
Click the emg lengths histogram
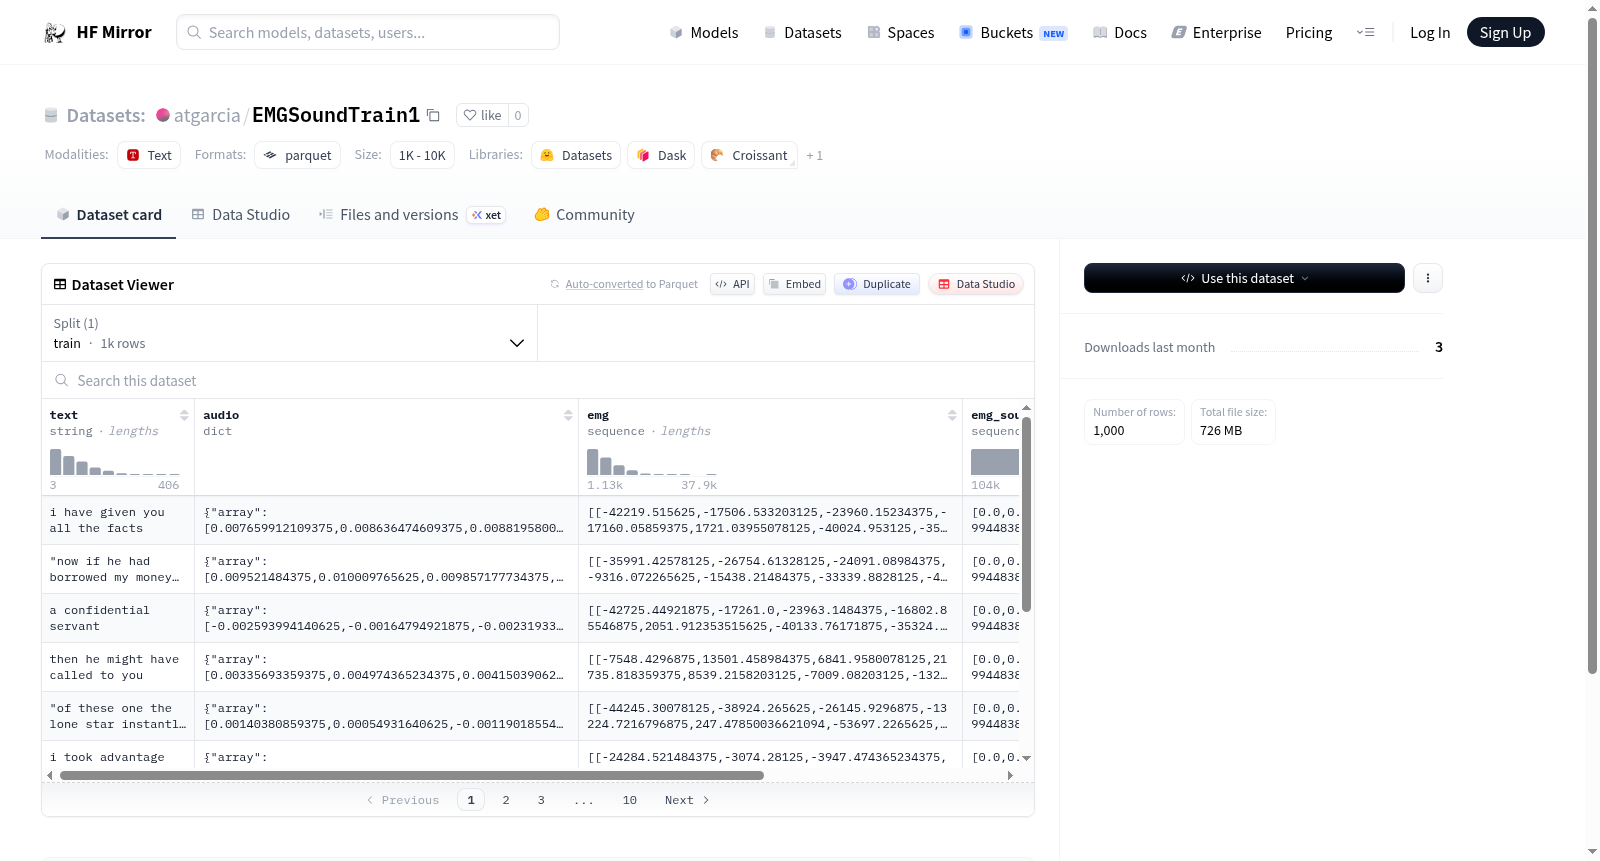point(652,462)
